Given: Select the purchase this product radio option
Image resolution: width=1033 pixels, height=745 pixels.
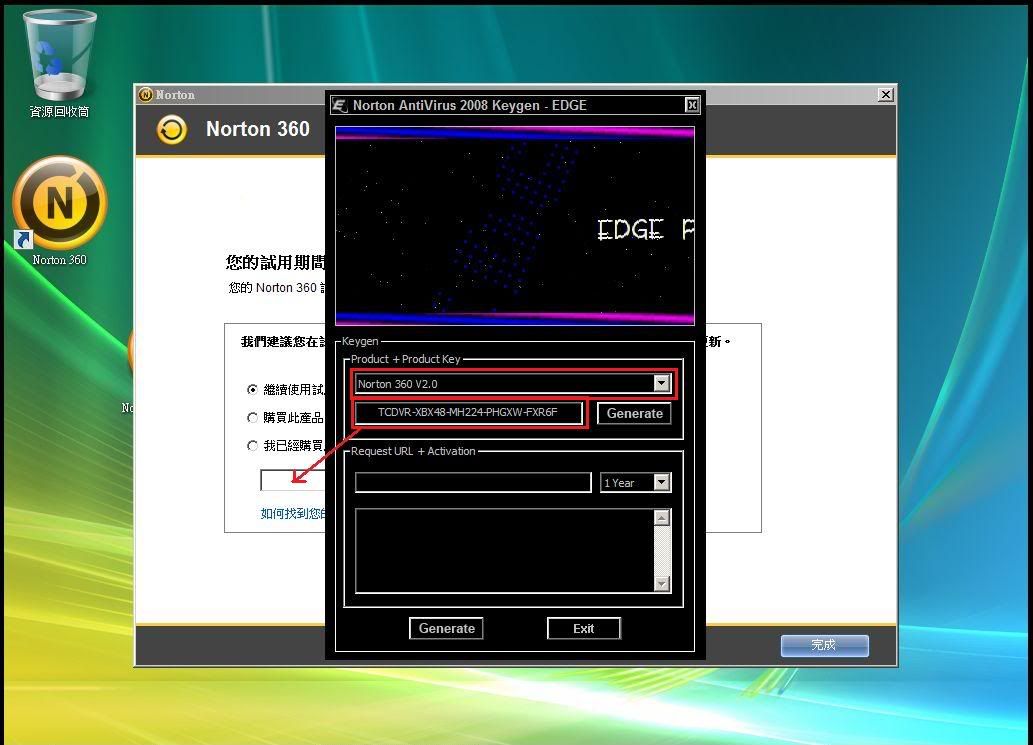Looking at the screenshot, I should click(x=252, y=418).
